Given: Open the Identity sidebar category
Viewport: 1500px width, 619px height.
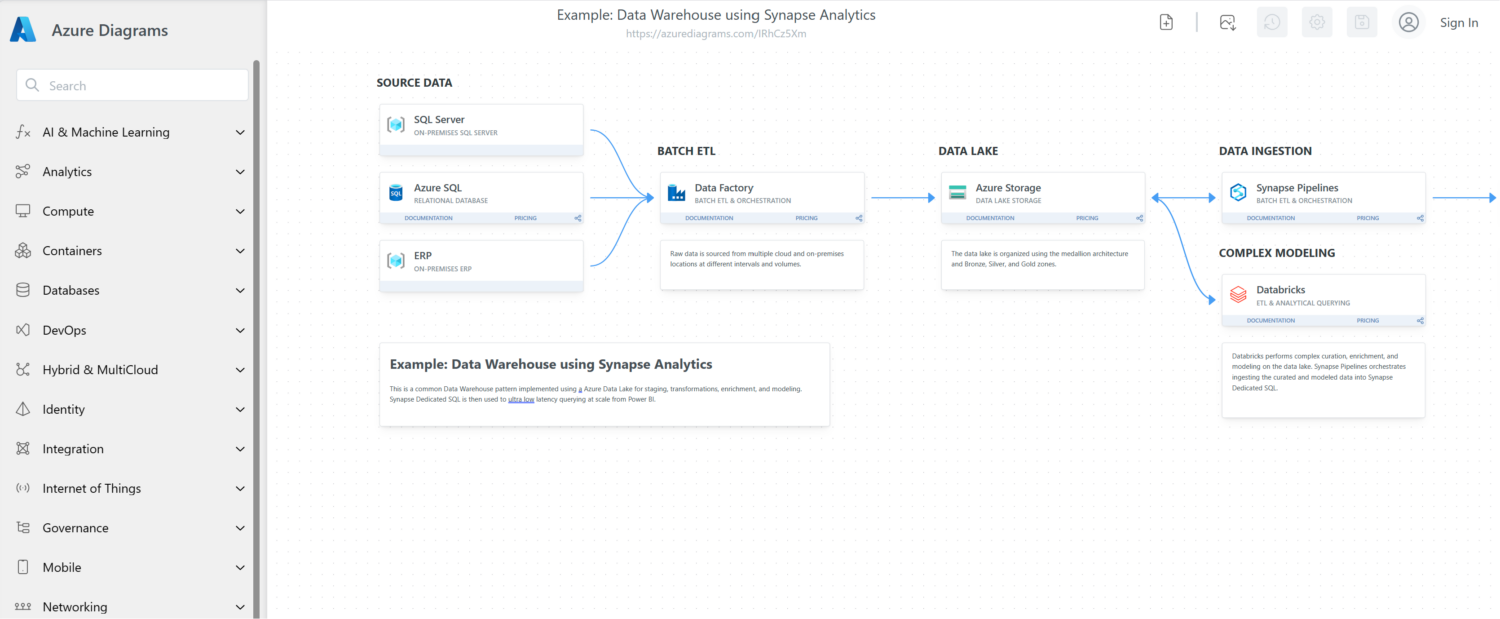Looking at the screenshot, I should click(130, 409).
